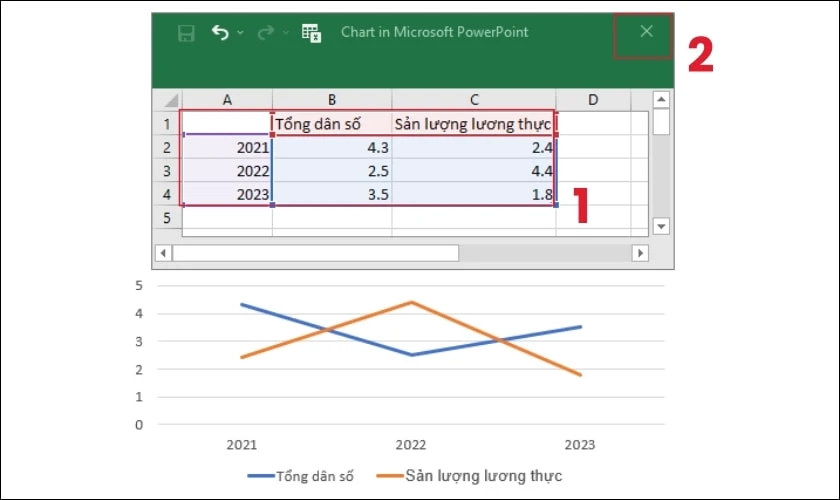Screen dimensions: 840x500
Task: Click horizontal scrollbar right arrow
Action: point(640,252)
